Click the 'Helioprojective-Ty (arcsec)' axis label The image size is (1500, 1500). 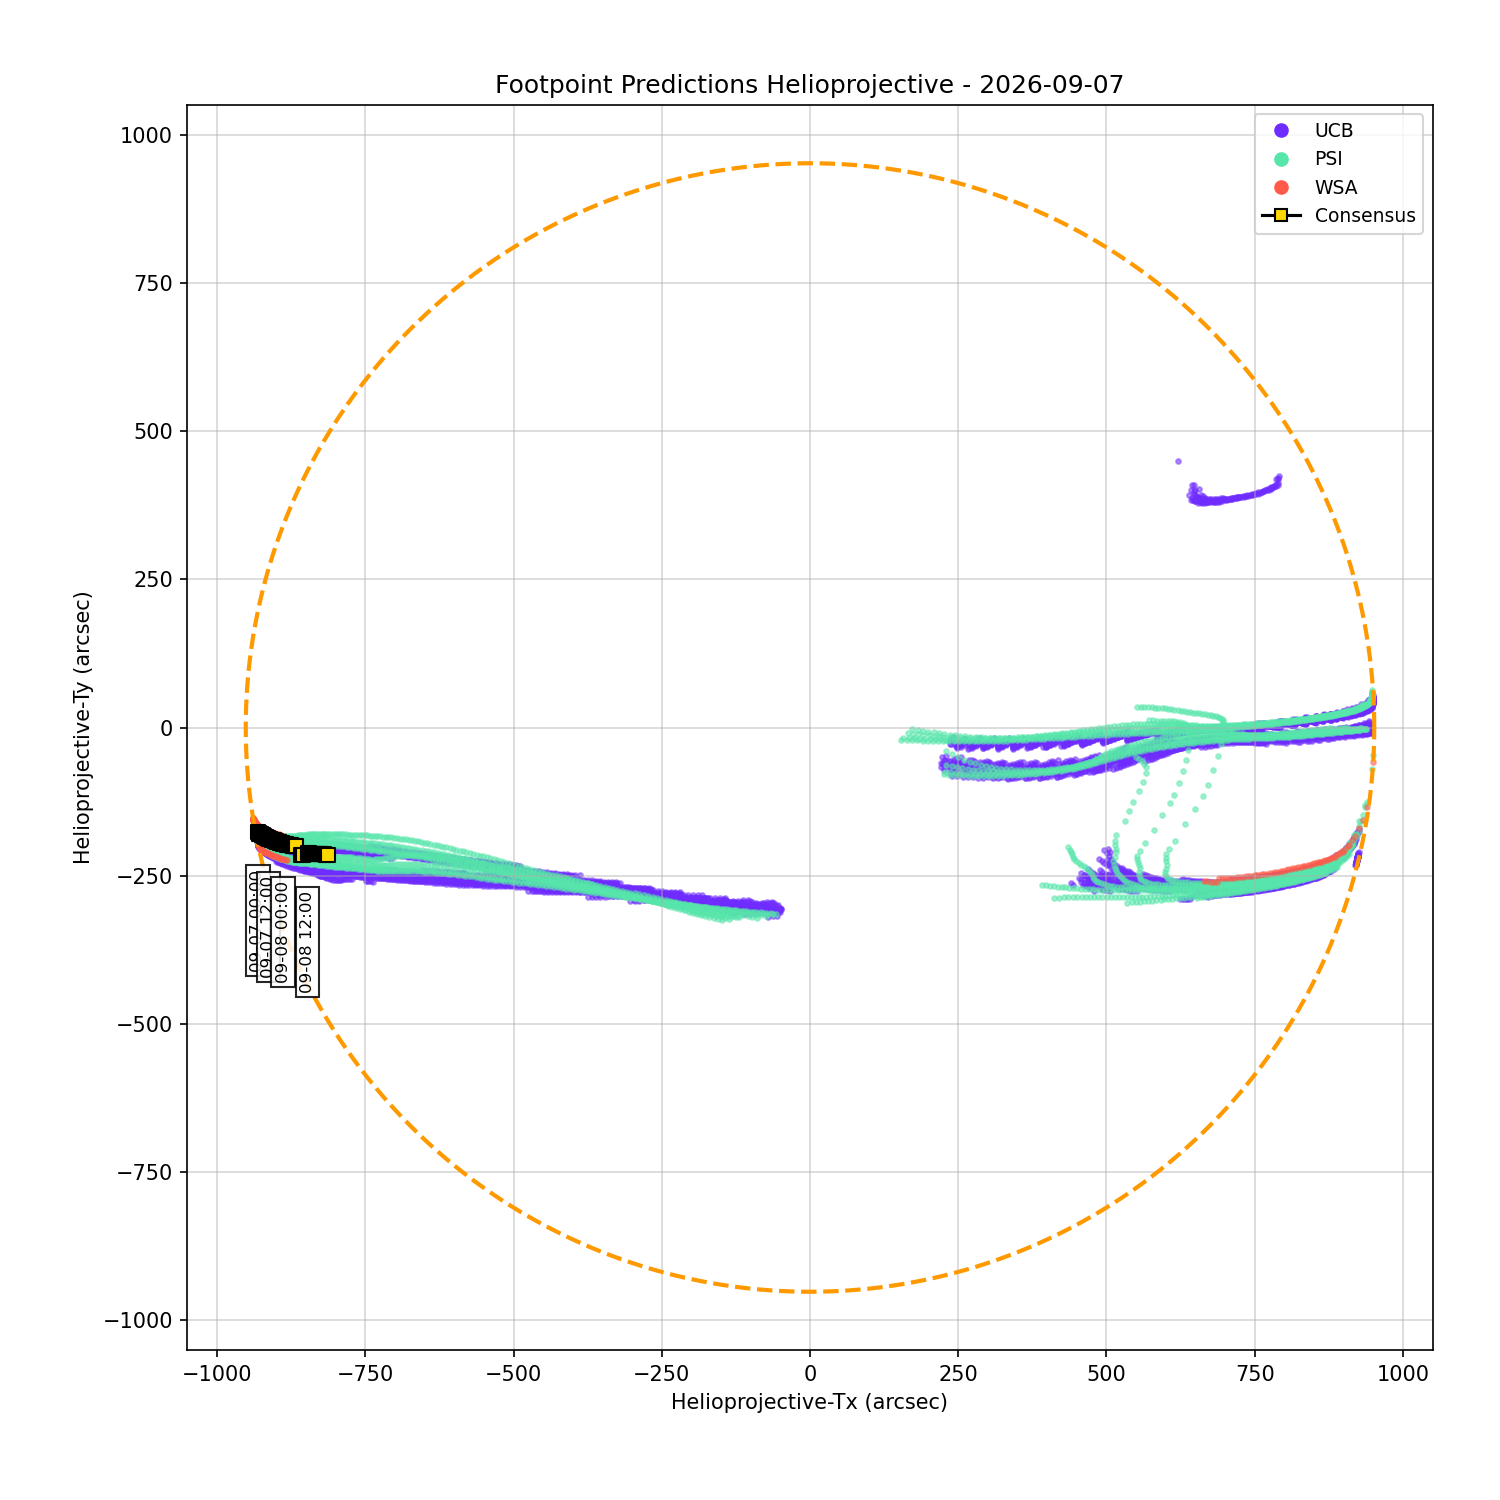tap(83, 727)
